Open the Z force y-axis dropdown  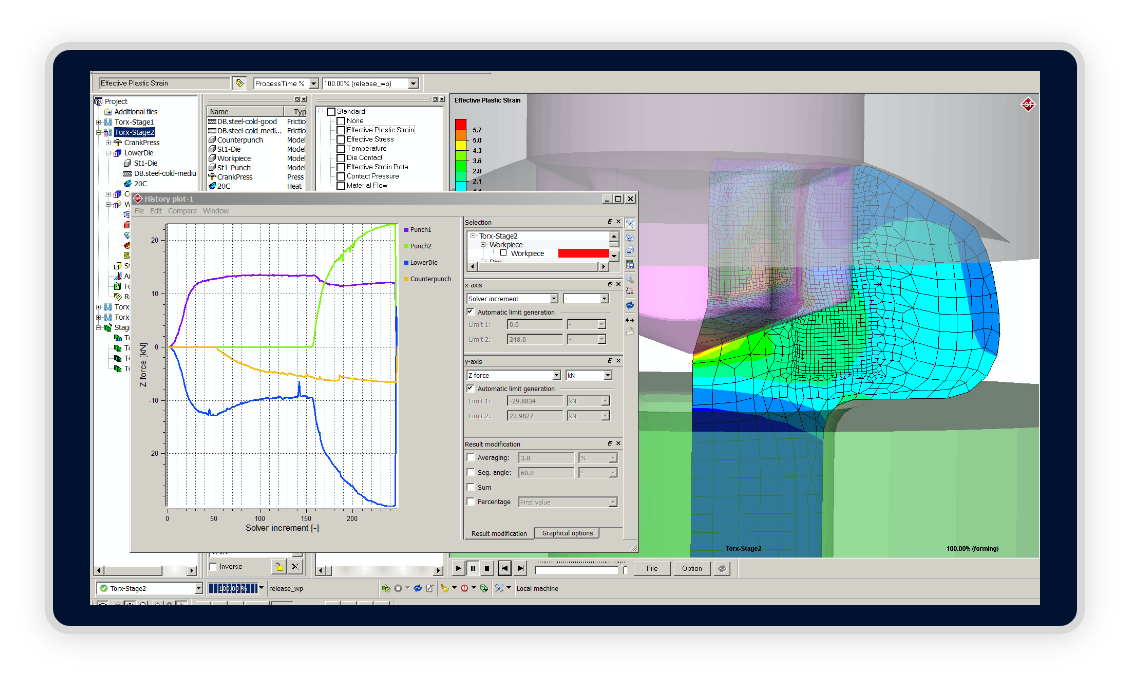coord(513,376)
